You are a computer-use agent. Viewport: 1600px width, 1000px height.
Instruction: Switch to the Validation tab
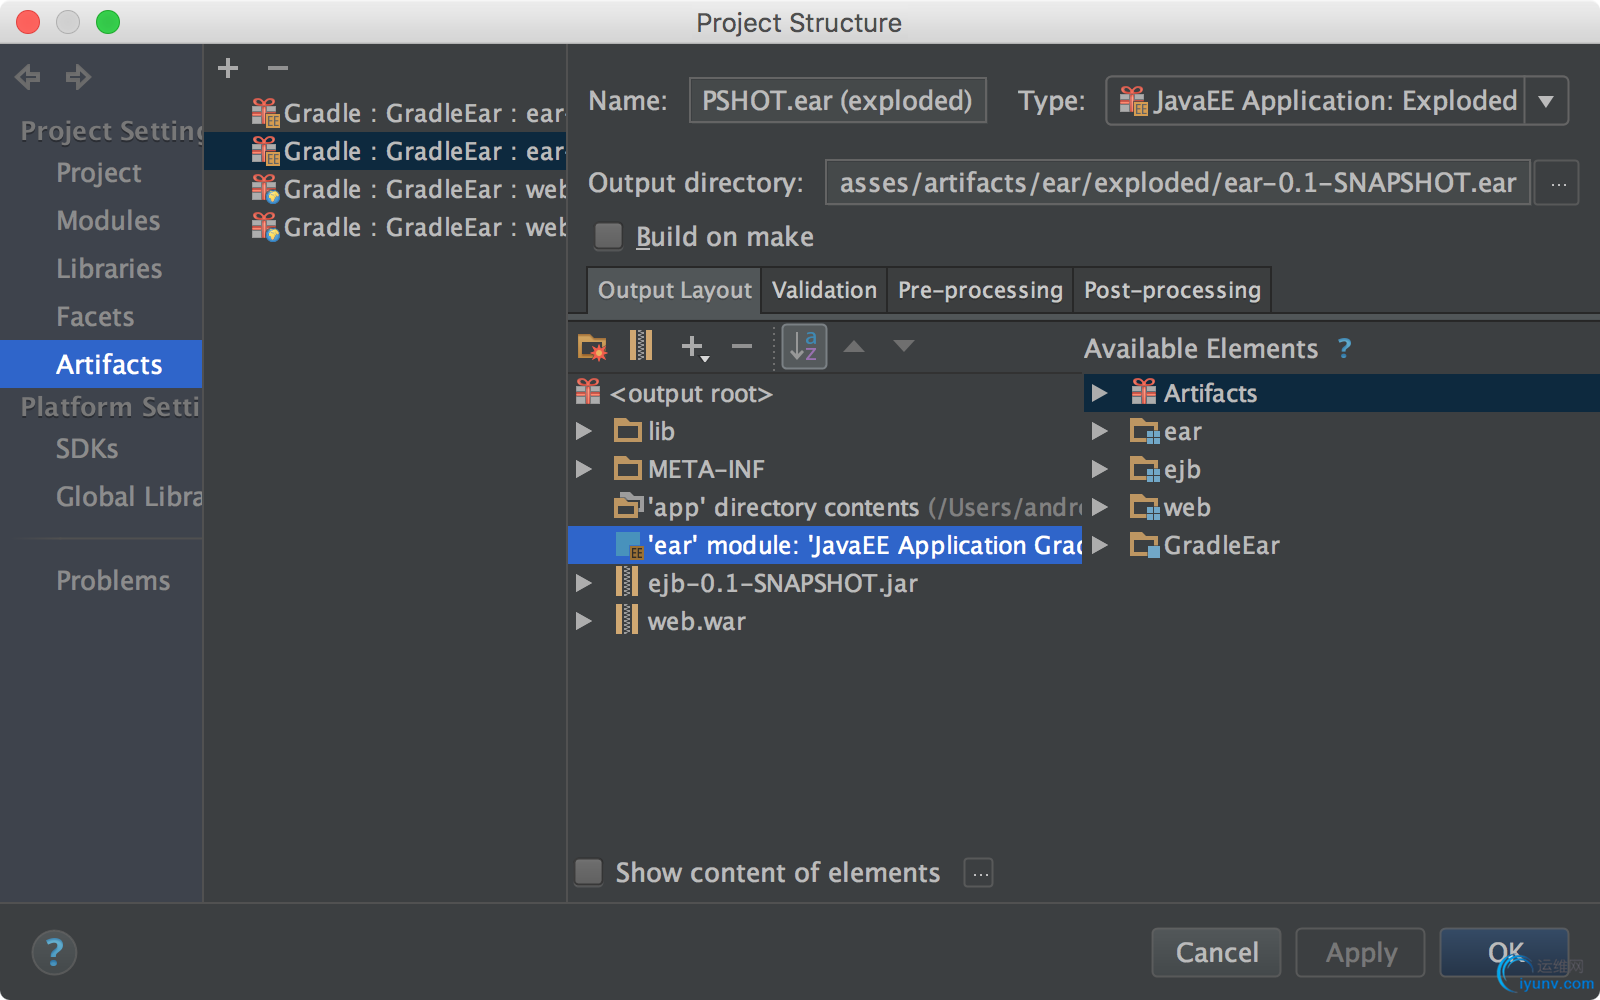click(x=824, y=290)
